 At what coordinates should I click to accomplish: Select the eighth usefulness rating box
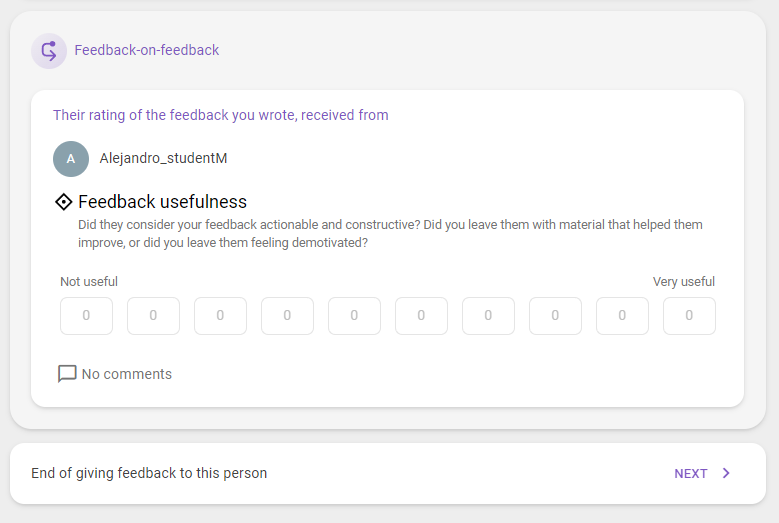click(x=555, y=316)
